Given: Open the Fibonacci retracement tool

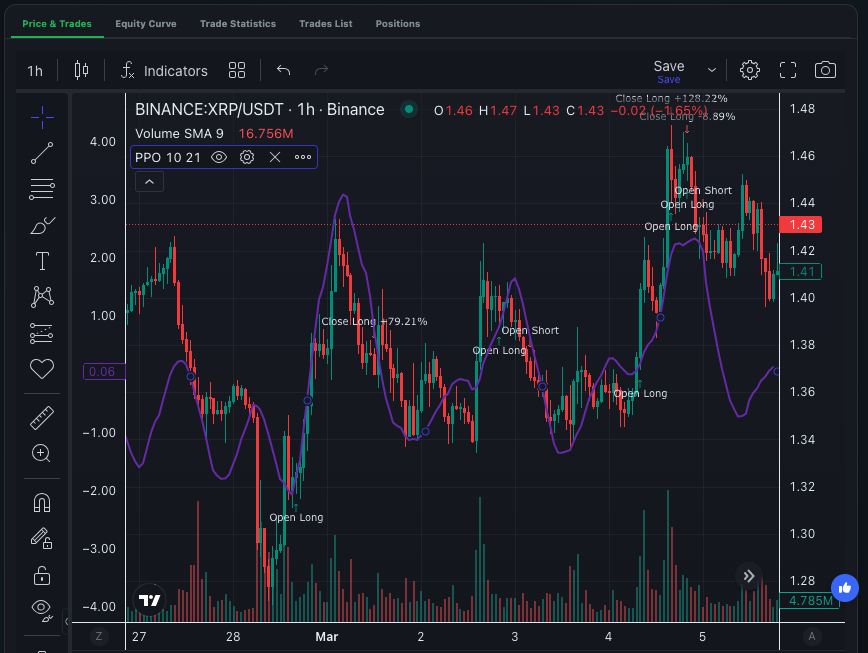Looking at the screenshot, I should point(42,189).
